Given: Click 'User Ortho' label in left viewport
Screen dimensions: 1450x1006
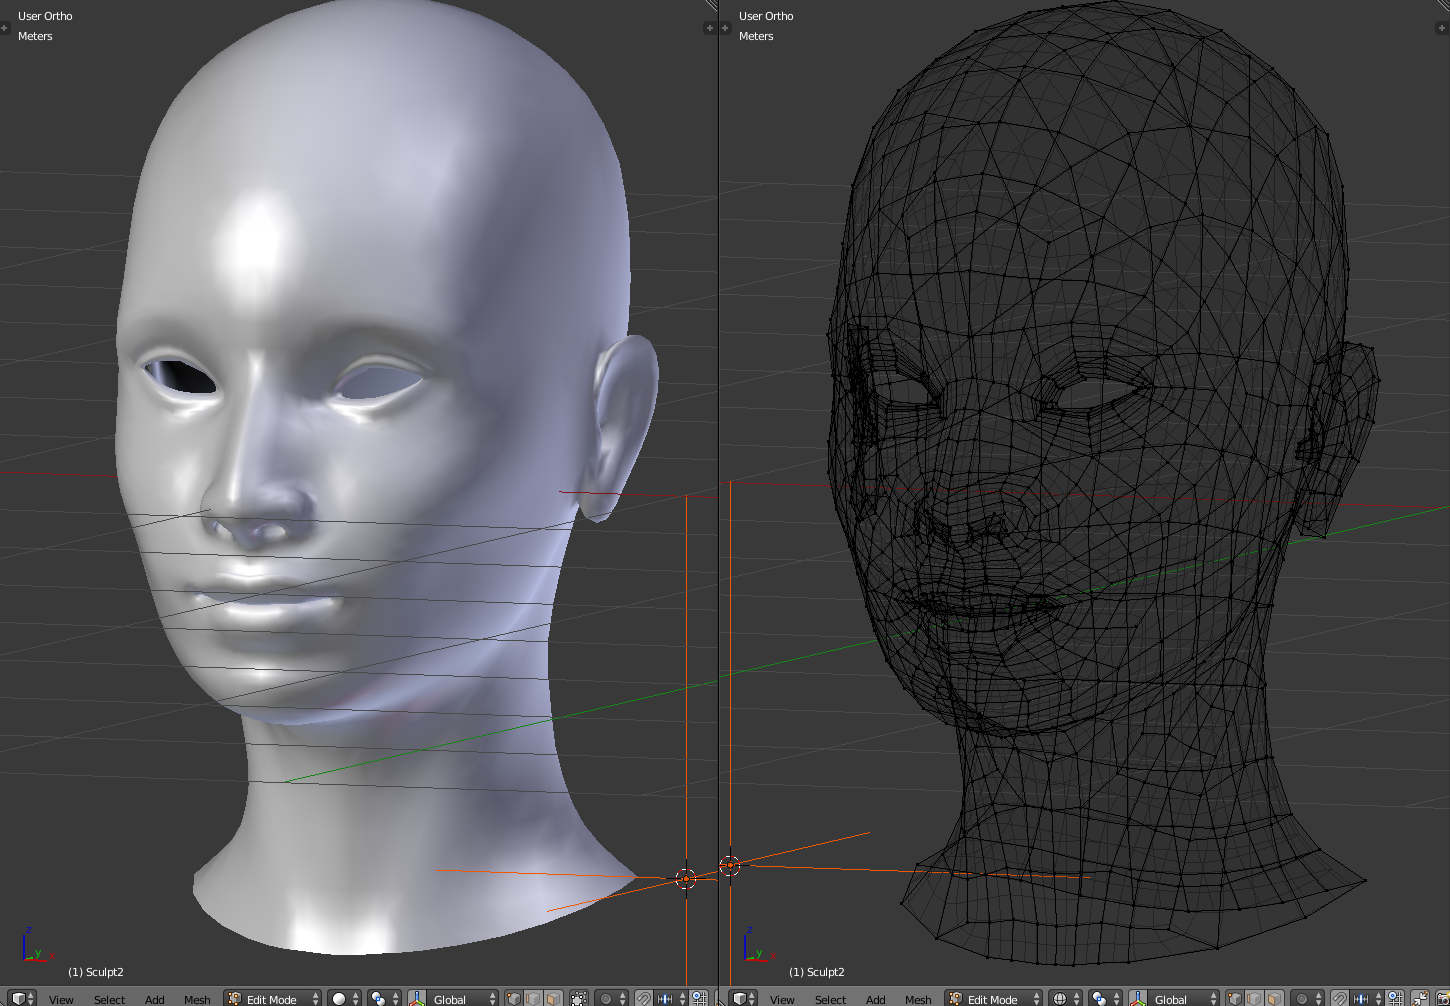Looking at the screenshot, I should [x=45, y=16].
